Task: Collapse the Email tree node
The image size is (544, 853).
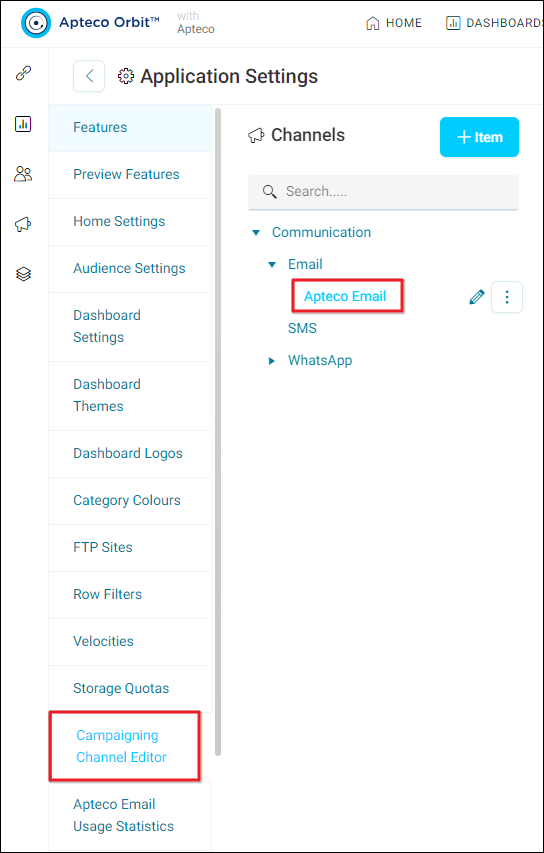Action: (x=272, y=265)
